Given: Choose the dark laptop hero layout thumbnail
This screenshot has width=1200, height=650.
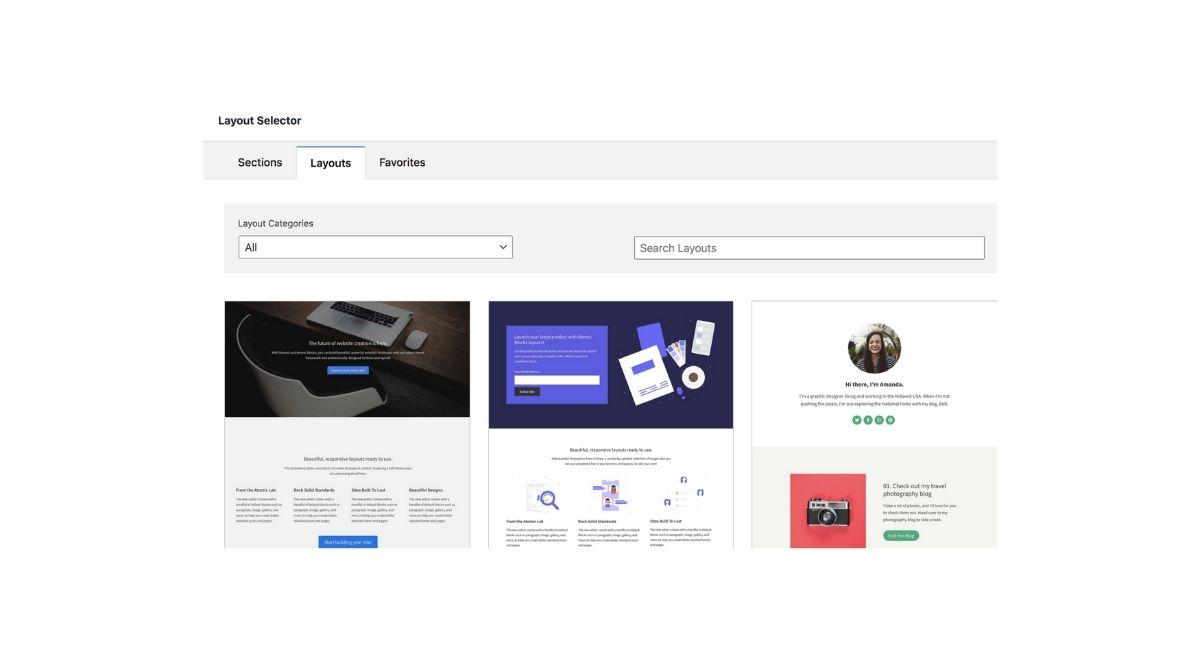Looking at the screenshot, I should pos(347,424).
